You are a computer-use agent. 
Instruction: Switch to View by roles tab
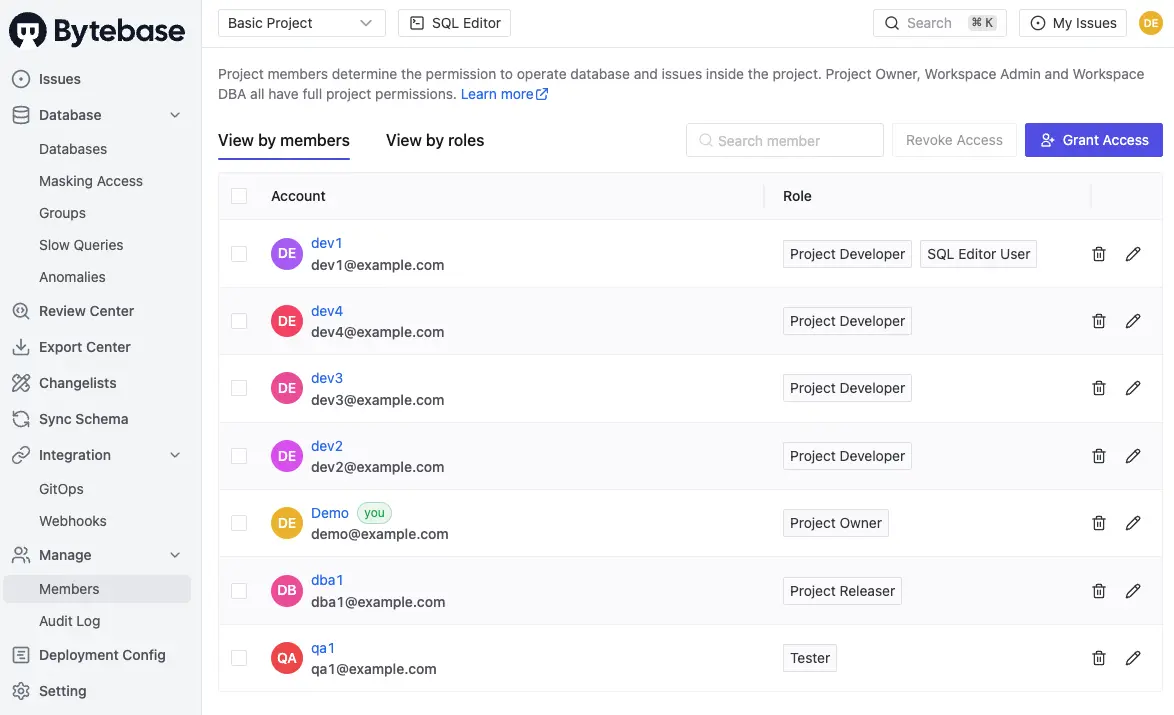435,141
